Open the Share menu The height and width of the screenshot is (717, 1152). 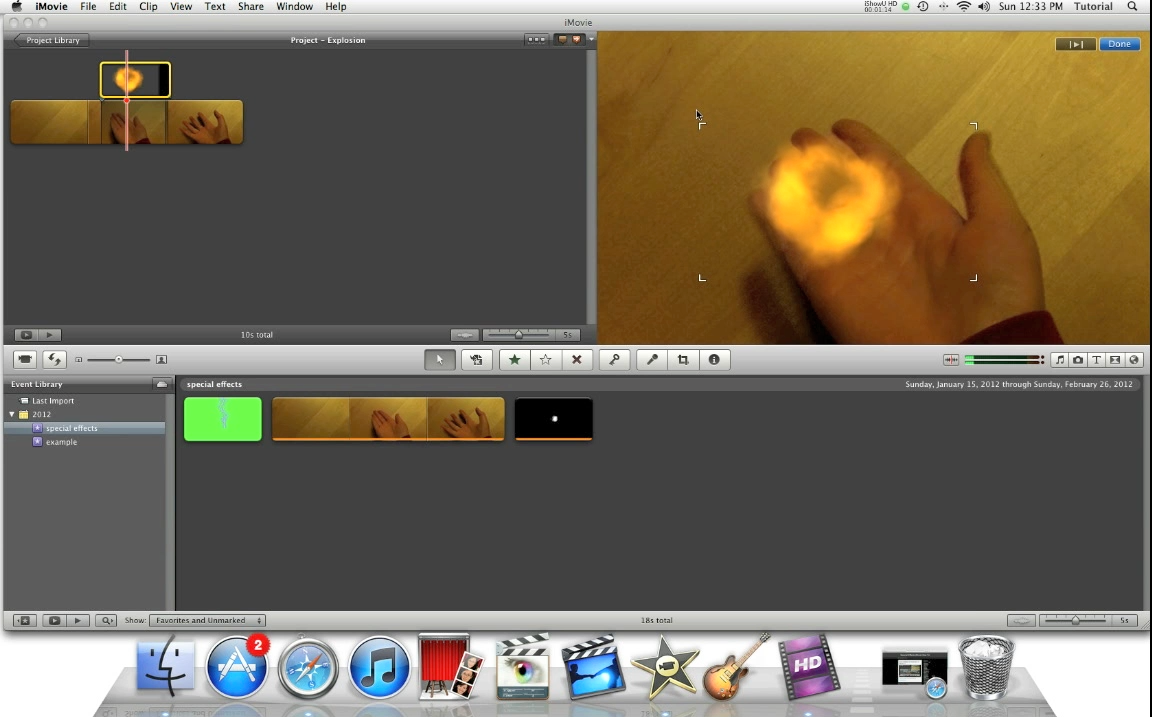[x=251, y=7]
